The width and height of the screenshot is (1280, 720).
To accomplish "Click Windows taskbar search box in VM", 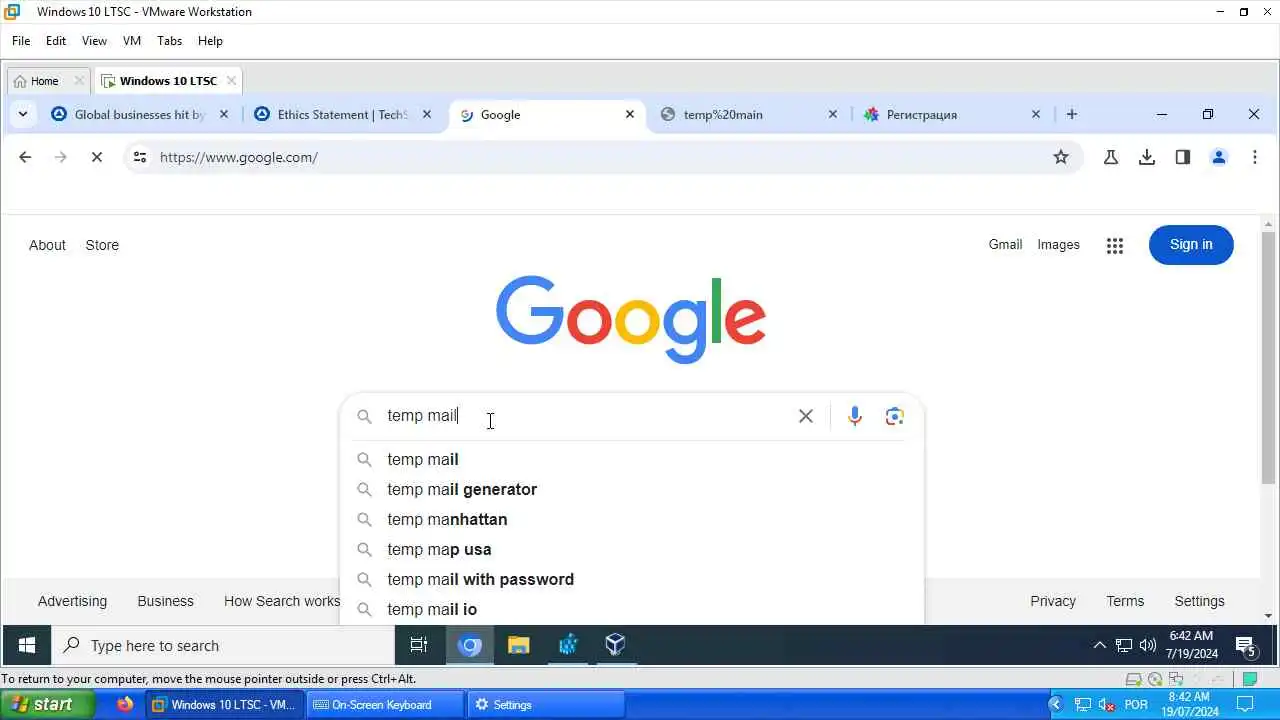I will [223, 646].
